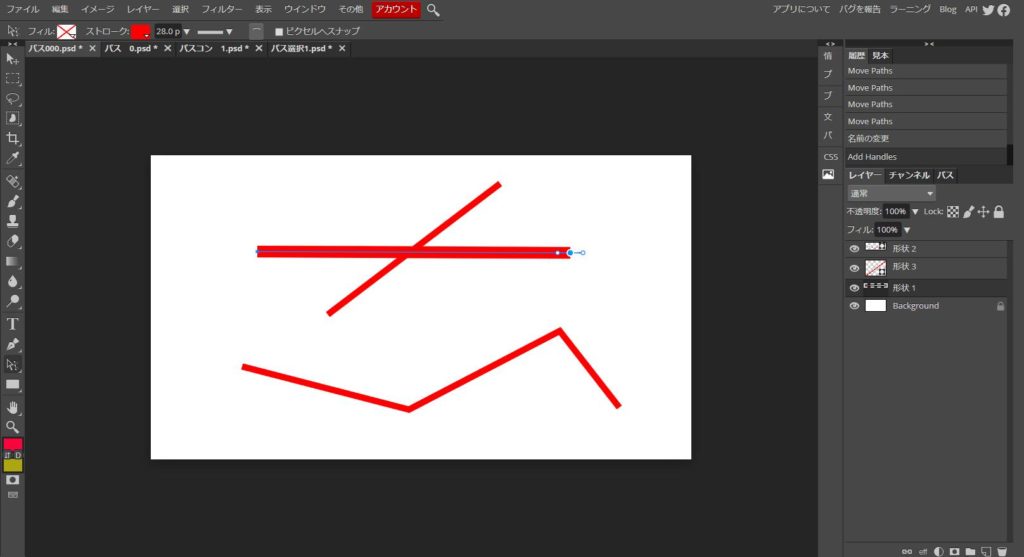Hide the Background layer via eye icon
The image size is (1024, 557).
coord(854,306)
